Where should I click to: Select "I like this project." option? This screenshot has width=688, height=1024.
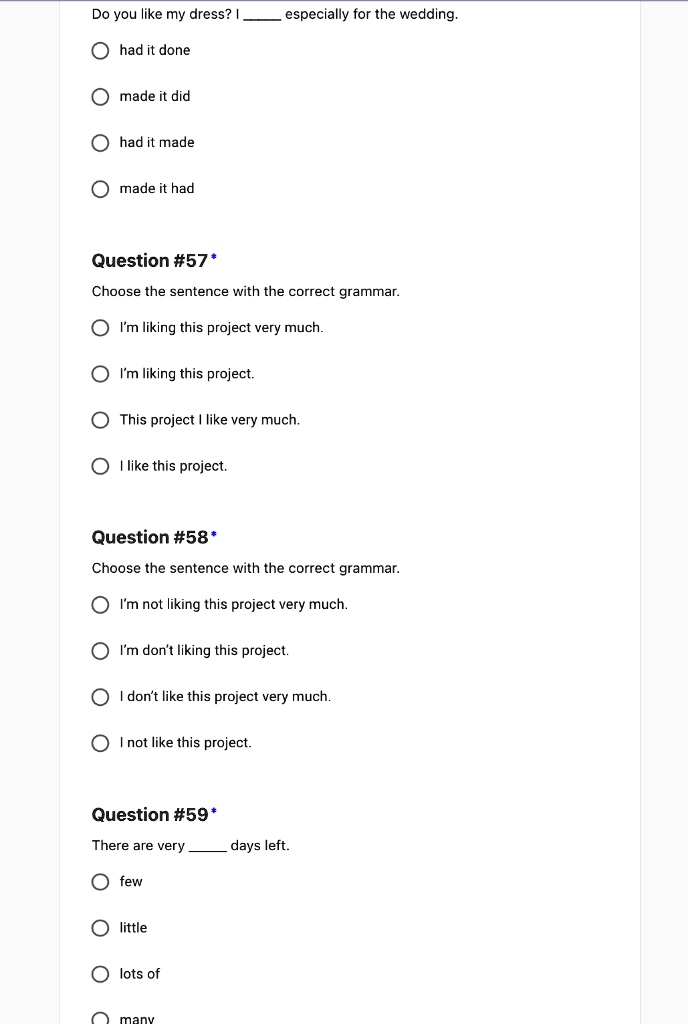pos(100,466)
